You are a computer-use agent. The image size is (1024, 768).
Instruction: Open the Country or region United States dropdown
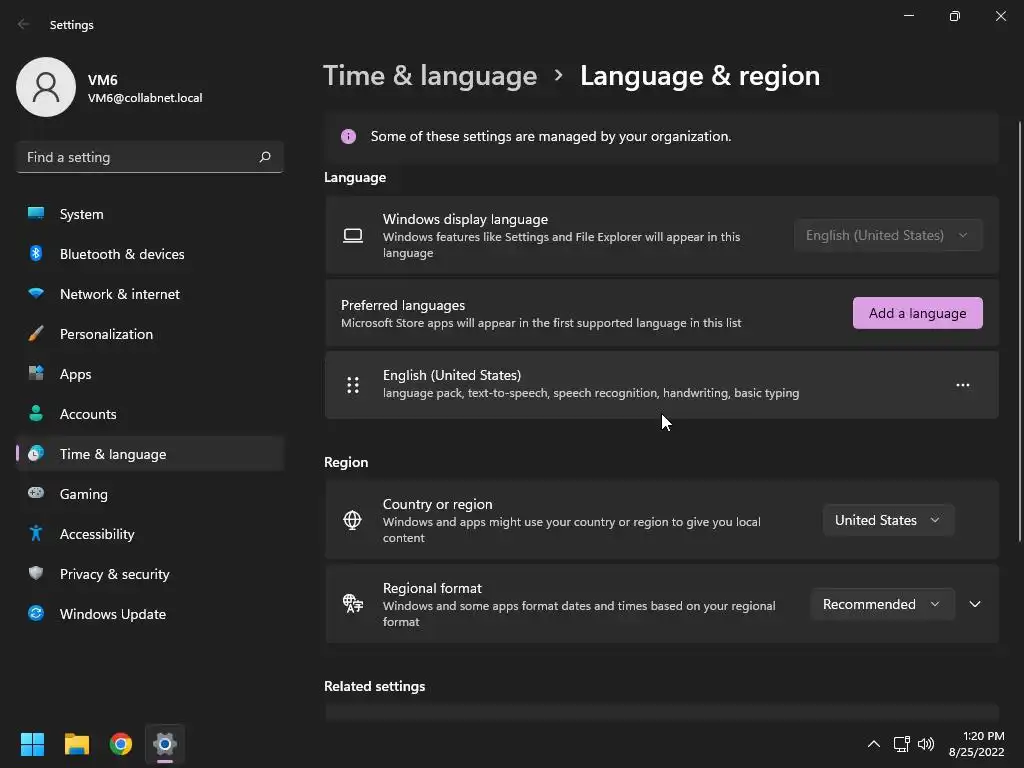tap(888, 520)
